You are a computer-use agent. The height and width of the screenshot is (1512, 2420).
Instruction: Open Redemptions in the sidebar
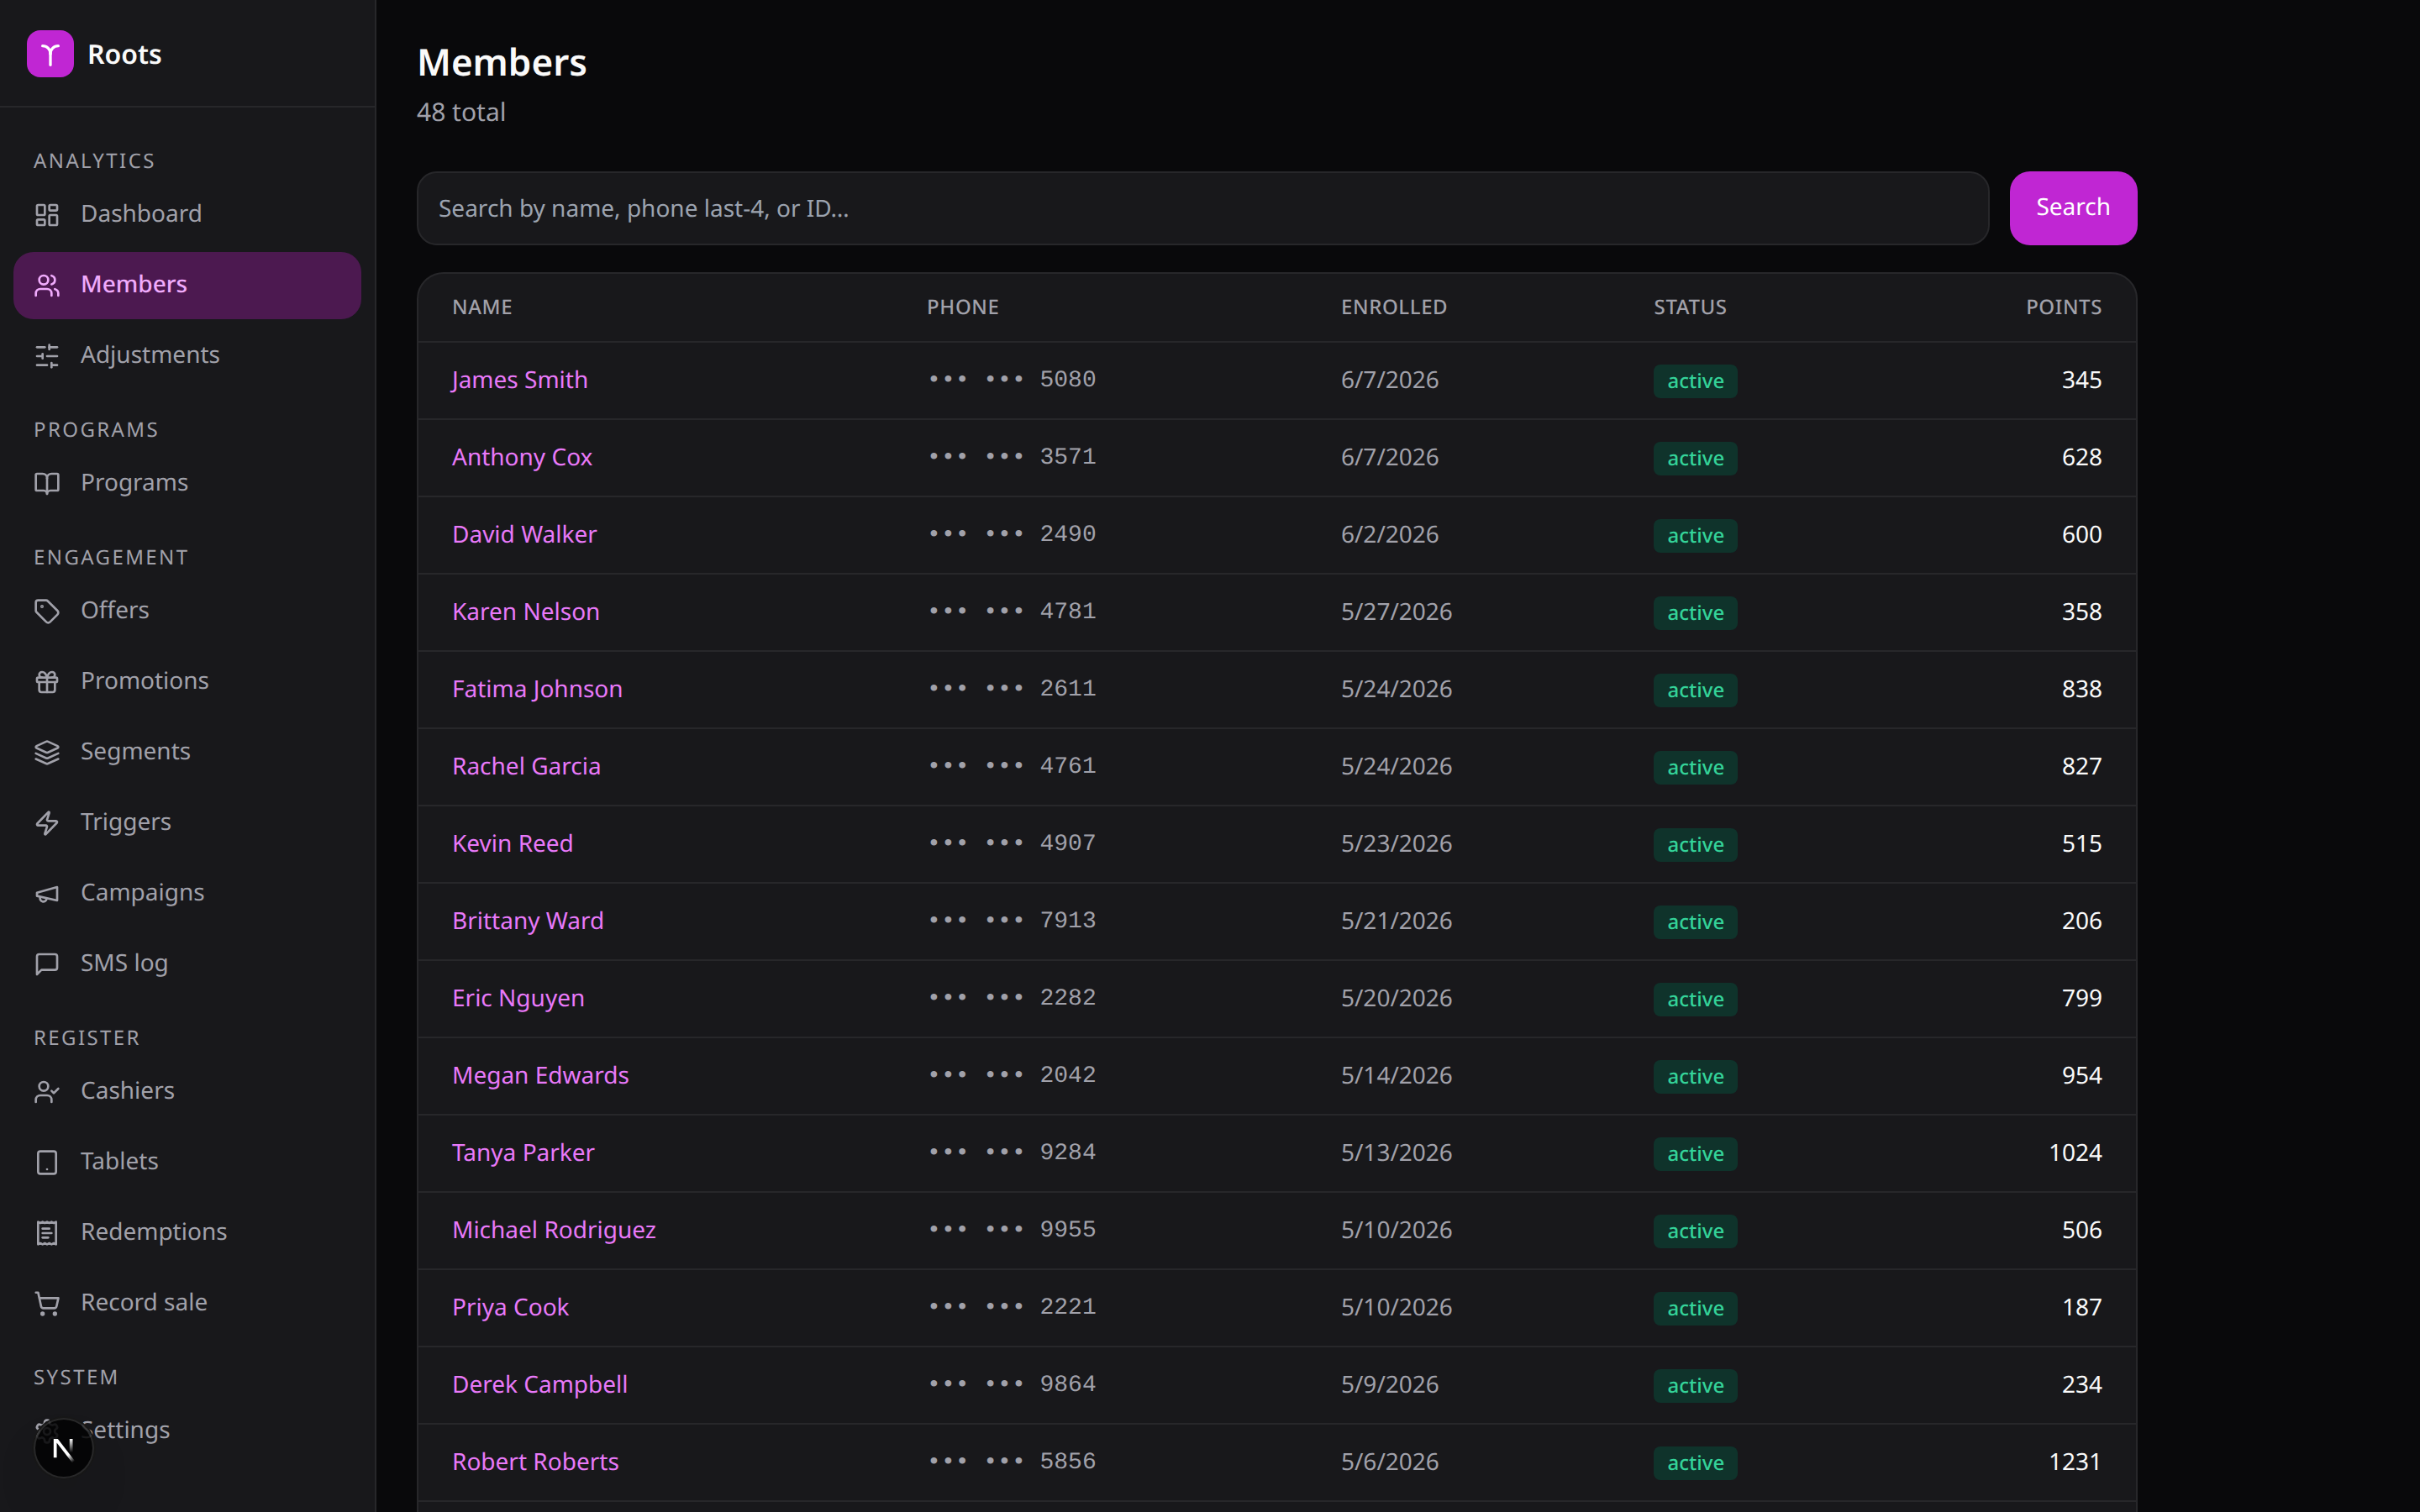187,1232
